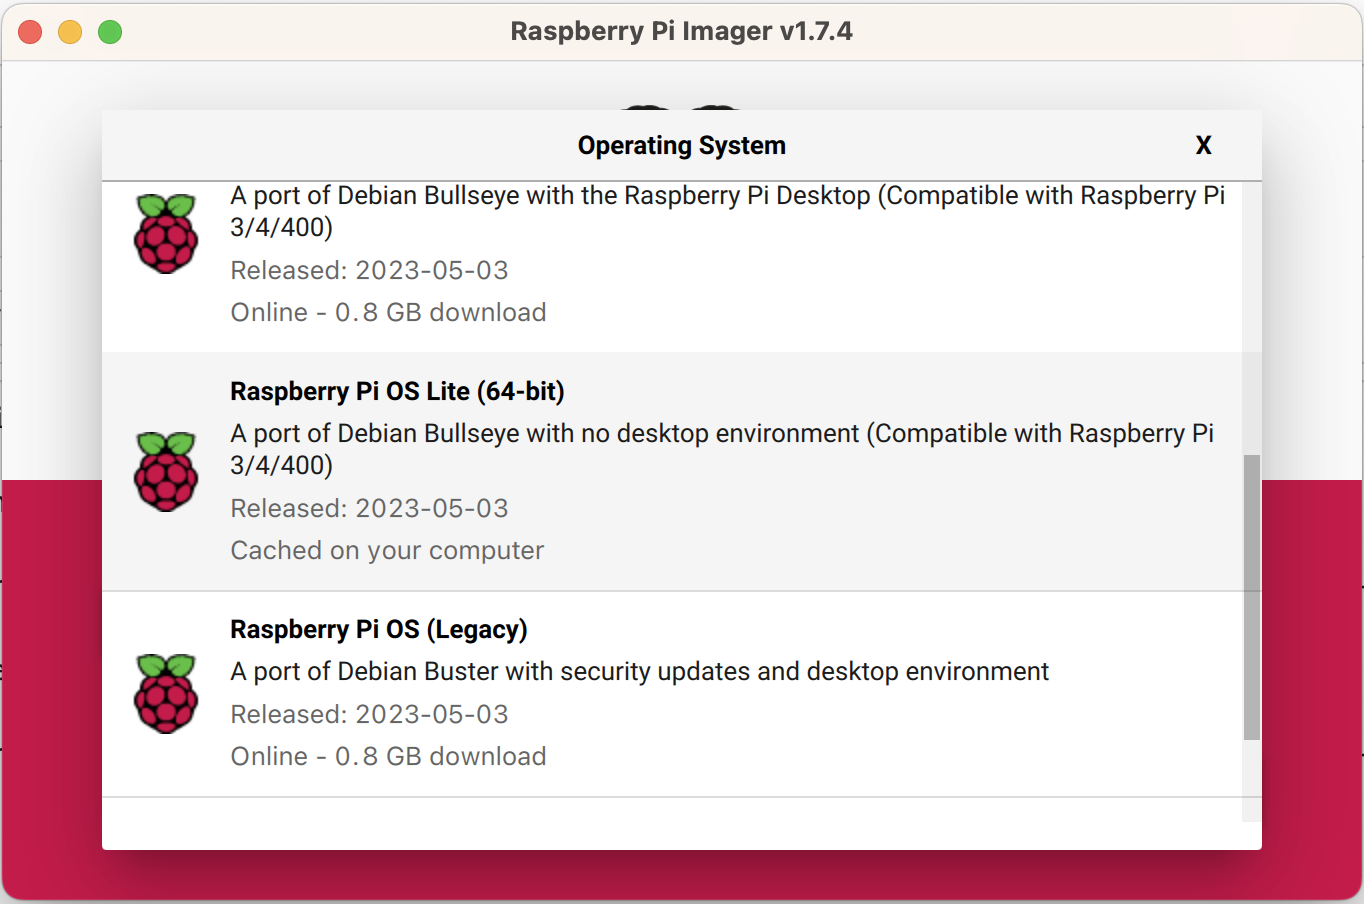Click raspberry icon of Raspberry Pi OS (Legacy)
Screen dimensions: 1364x904
point(166,694)
